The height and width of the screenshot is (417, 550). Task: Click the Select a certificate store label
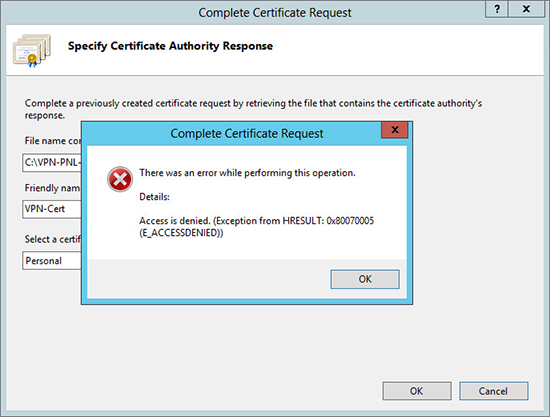[x=53, y=239]
